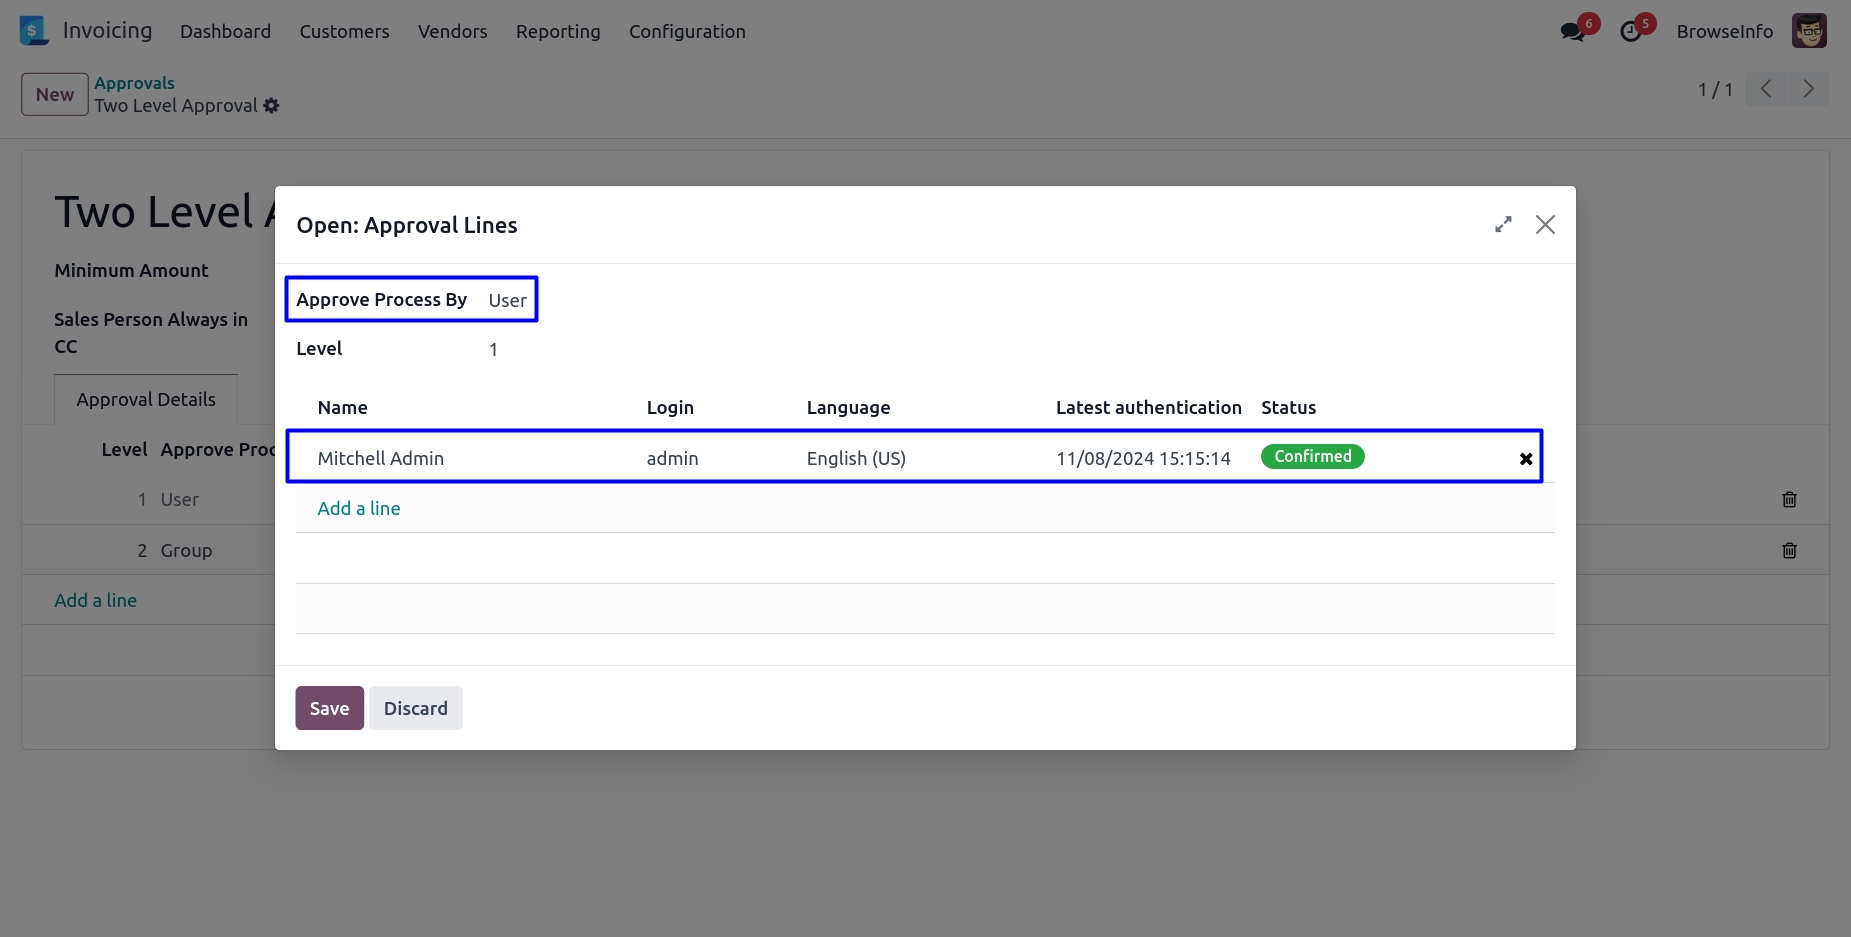Viewport: 1851px width, 937px height.
Task: Open the Customers menu
Action: coord(344,32)
